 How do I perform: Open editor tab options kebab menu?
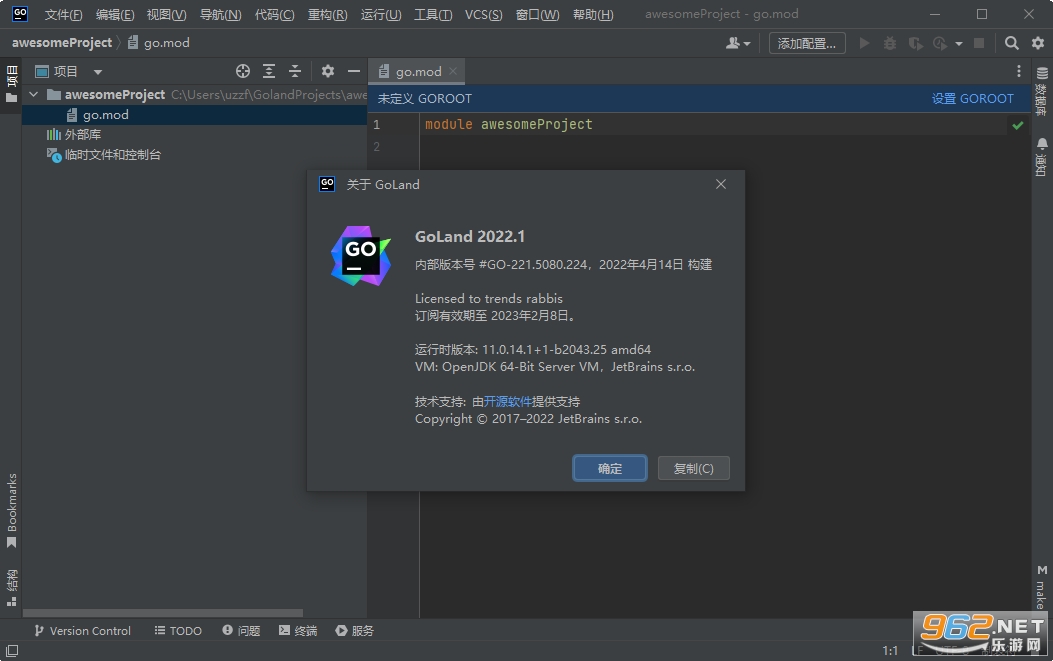pyautogui.click(x=1019, y=71)
